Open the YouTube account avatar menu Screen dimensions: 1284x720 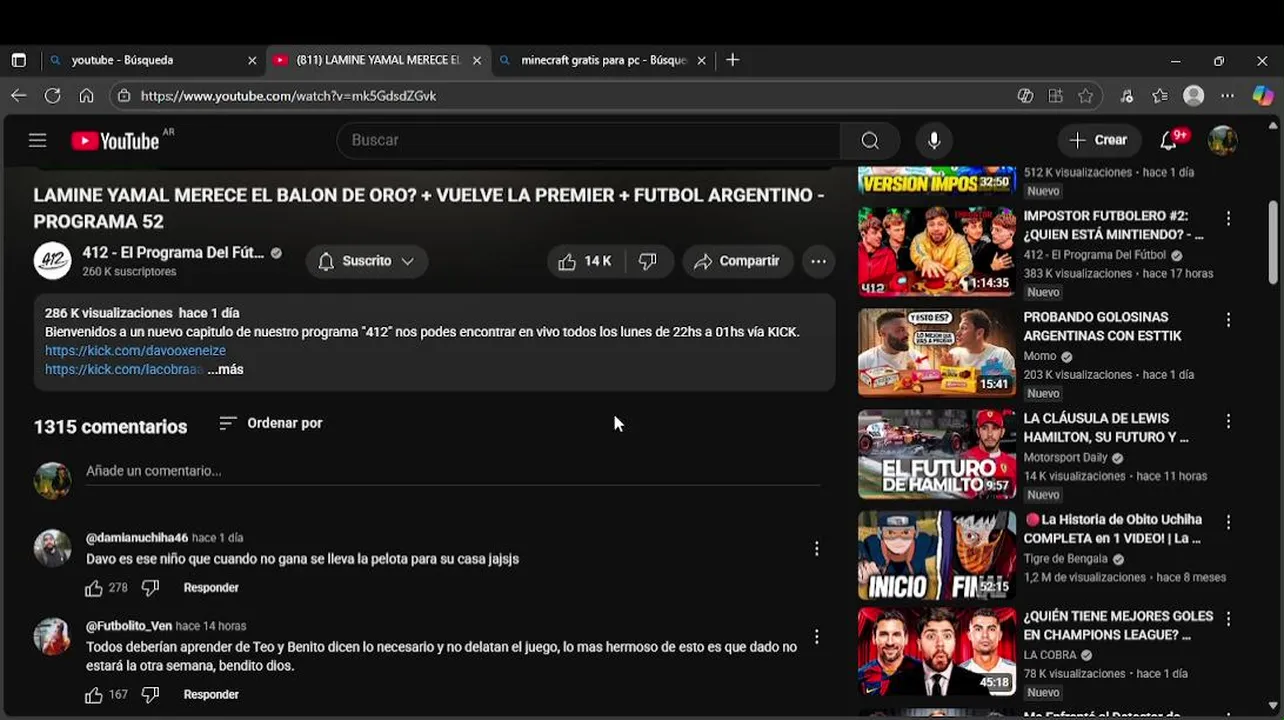pyautogui.click(x=1222, y=140)
